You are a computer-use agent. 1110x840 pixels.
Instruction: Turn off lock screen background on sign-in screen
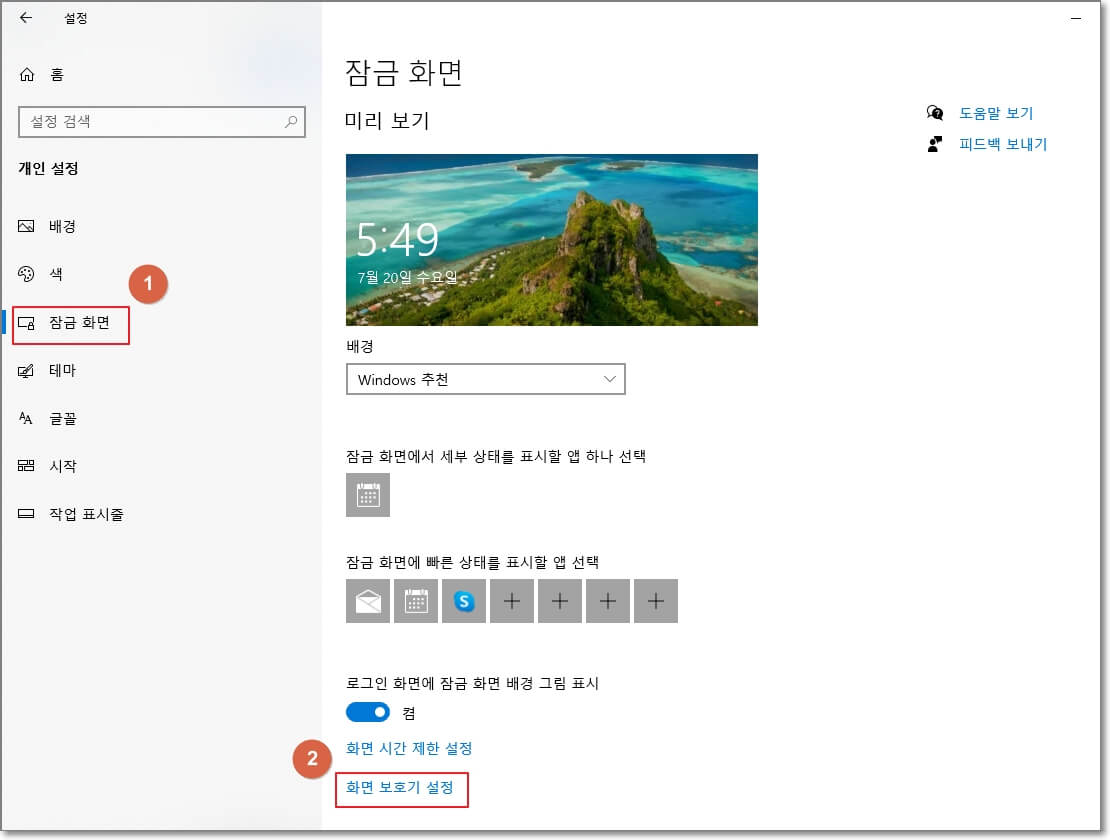click(x=368, y=712)
